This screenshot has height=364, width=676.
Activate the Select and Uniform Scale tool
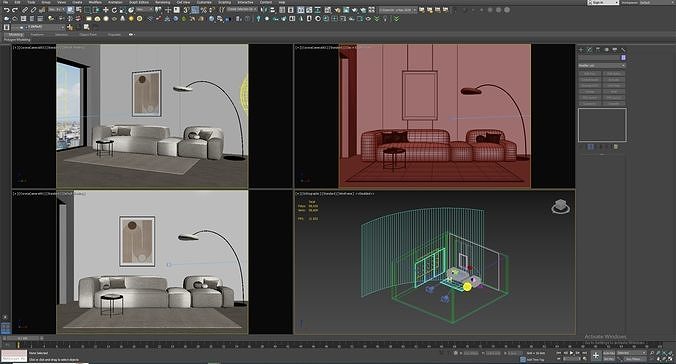tap(123, 9)
